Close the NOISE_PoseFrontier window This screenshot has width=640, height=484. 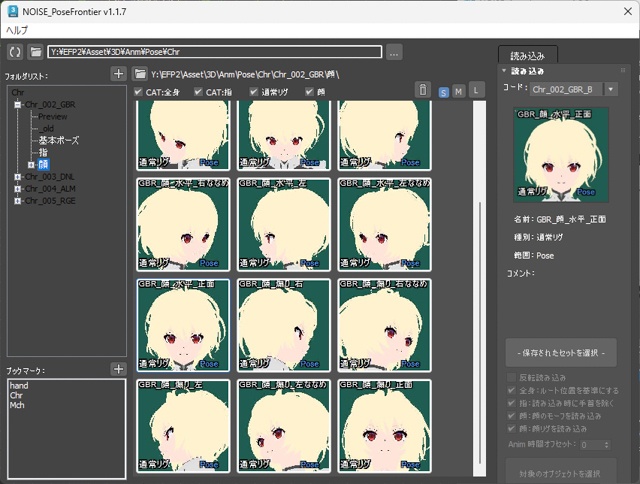(628, 11)
